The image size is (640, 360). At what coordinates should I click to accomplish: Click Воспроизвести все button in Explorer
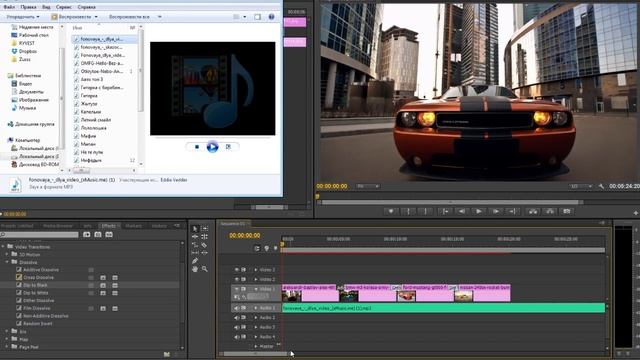(129, 17)
